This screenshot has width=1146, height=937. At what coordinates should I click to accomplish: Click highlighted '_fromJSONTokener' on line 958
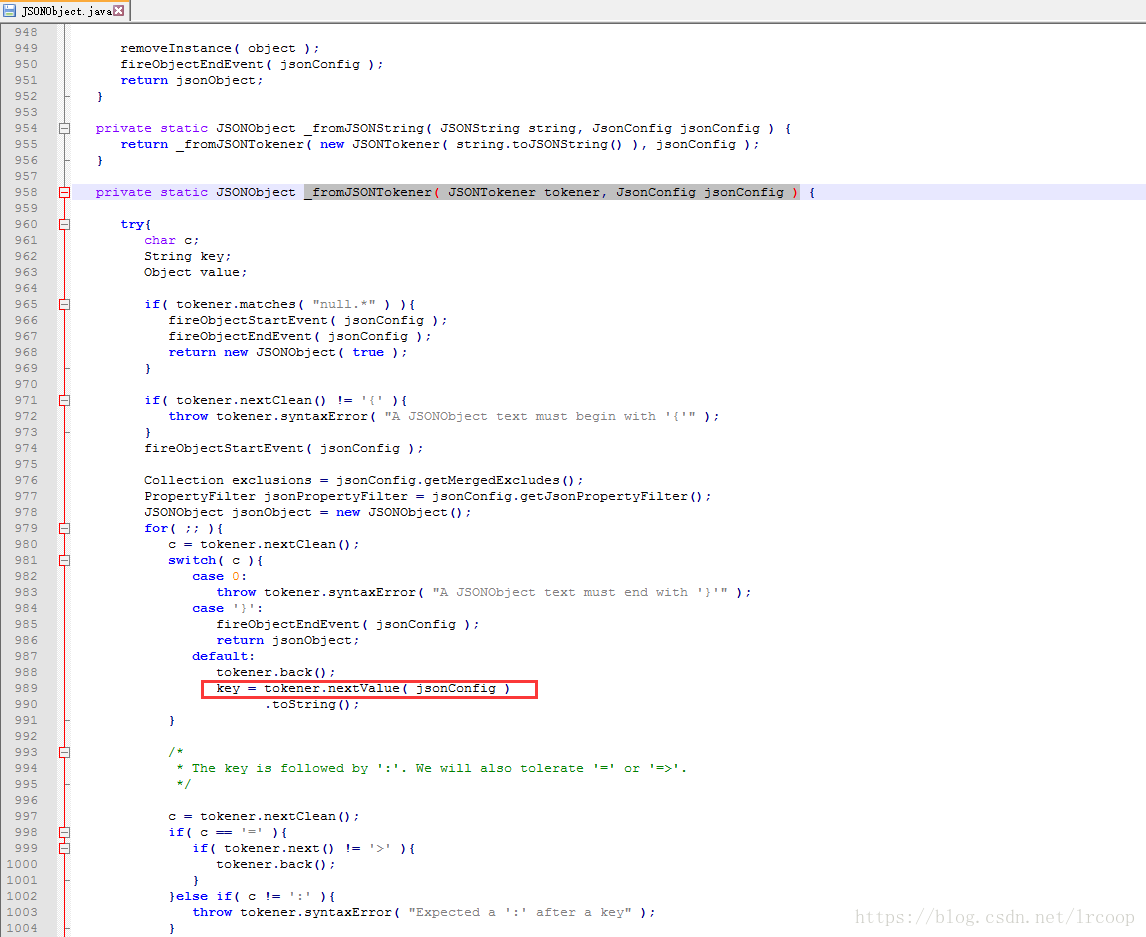coord(368,192)
